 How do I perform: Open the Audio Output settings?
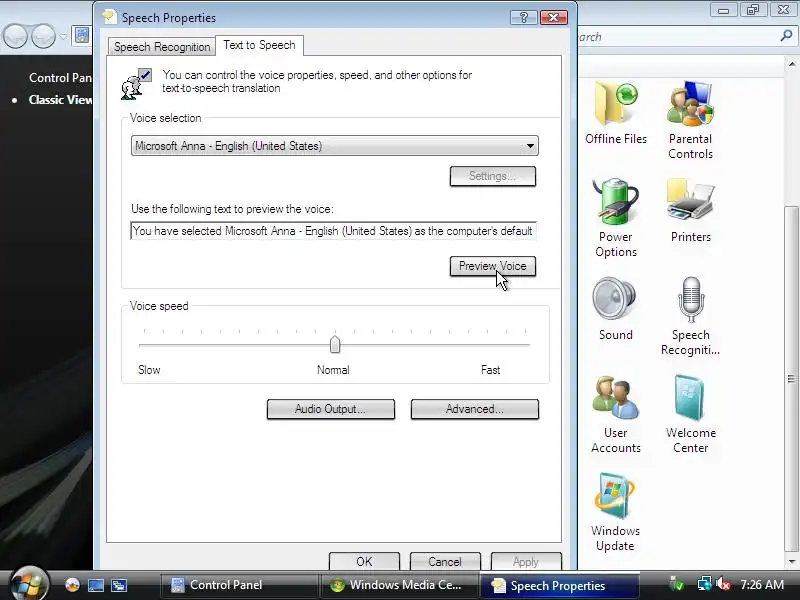(x=331, y=409)
